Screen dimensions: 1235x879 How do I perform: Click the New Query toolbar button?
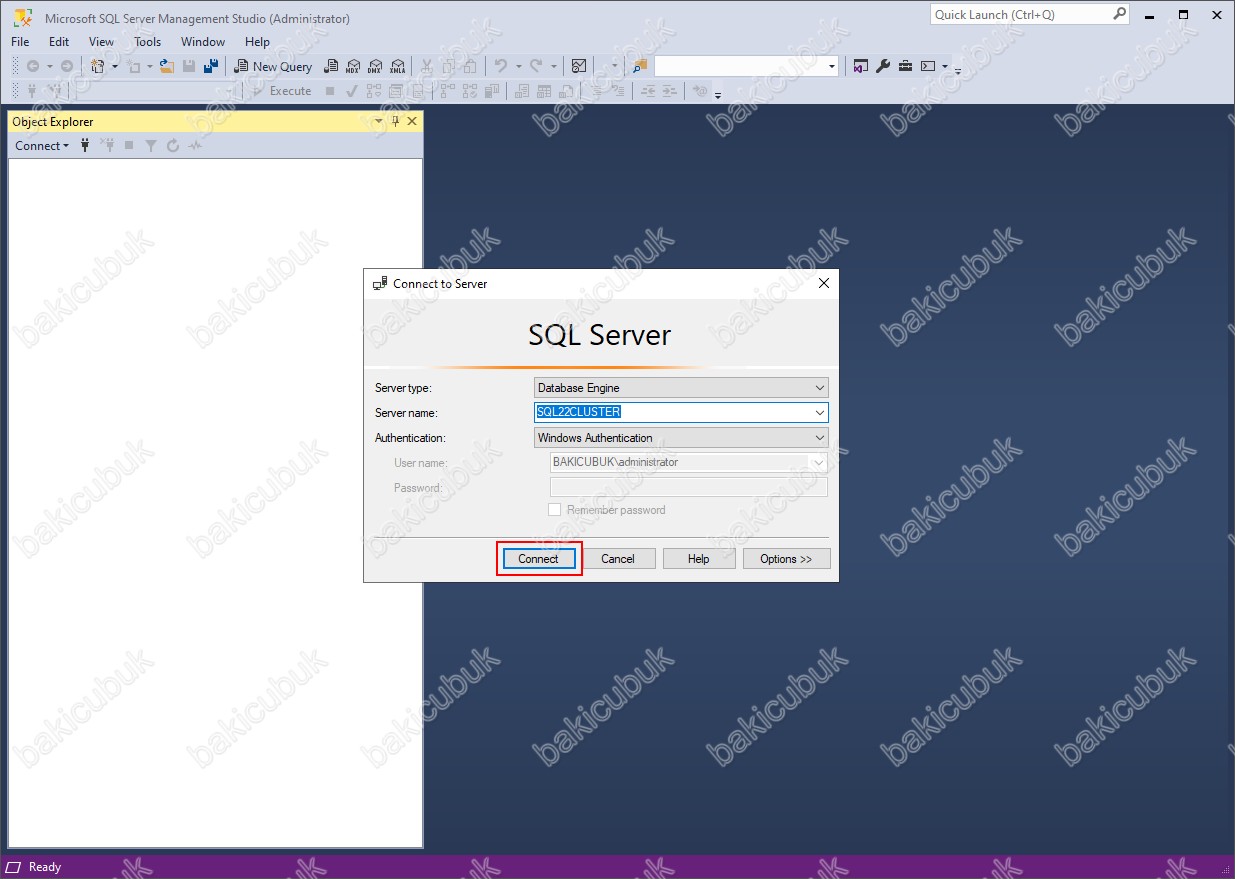click(x=273, y=66)
